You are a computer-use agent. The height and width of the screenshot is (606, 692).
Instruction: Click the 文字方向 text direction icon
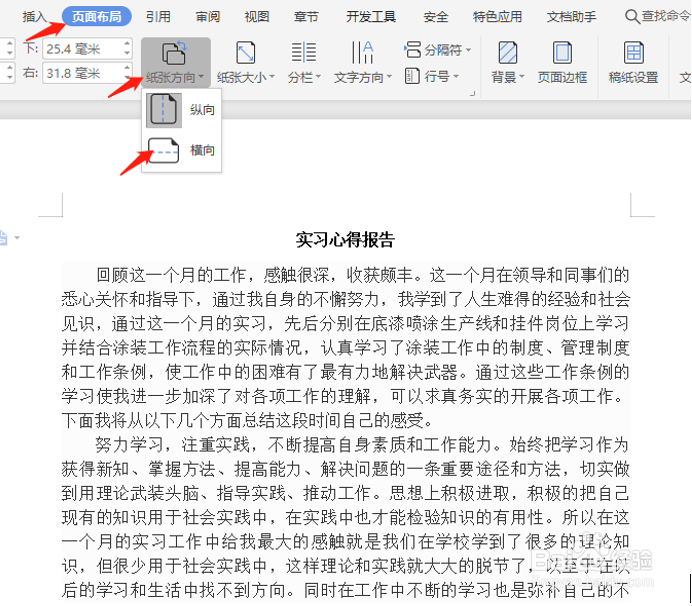tap(363, 52)
